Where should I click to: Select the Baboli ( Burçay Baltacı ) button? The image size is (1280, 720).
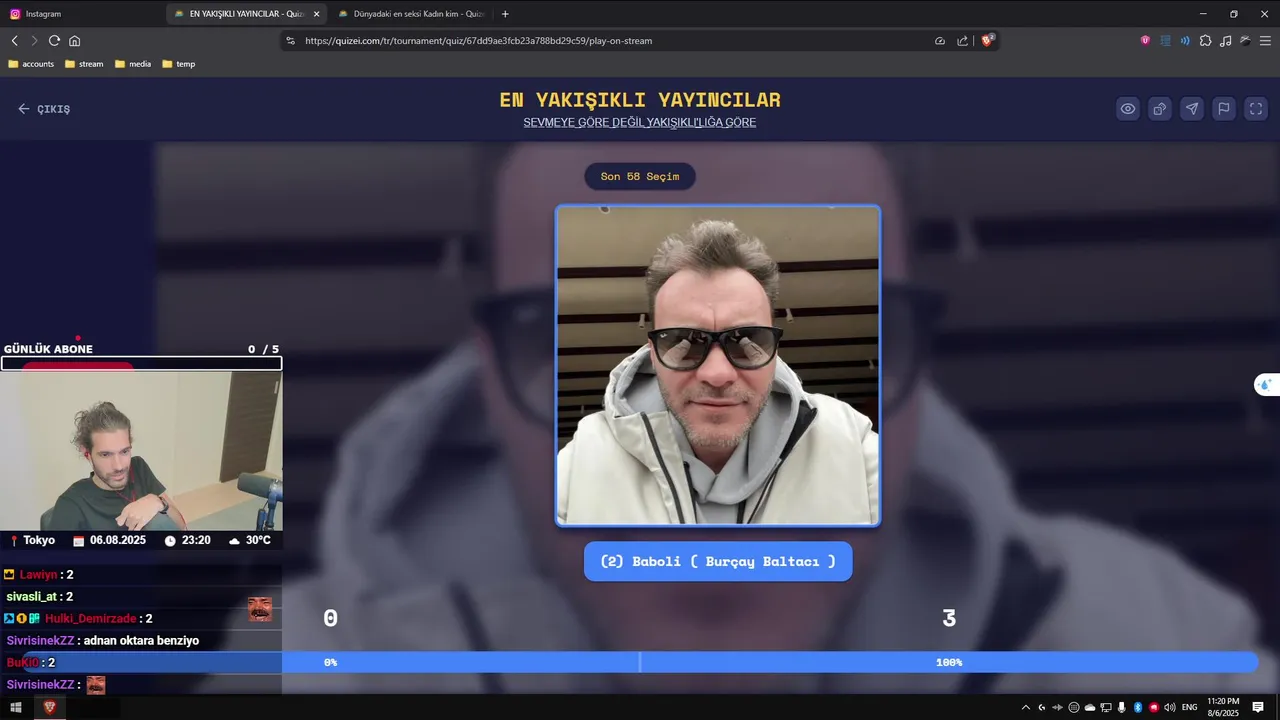pyautogui.click(x=718, y=561)
